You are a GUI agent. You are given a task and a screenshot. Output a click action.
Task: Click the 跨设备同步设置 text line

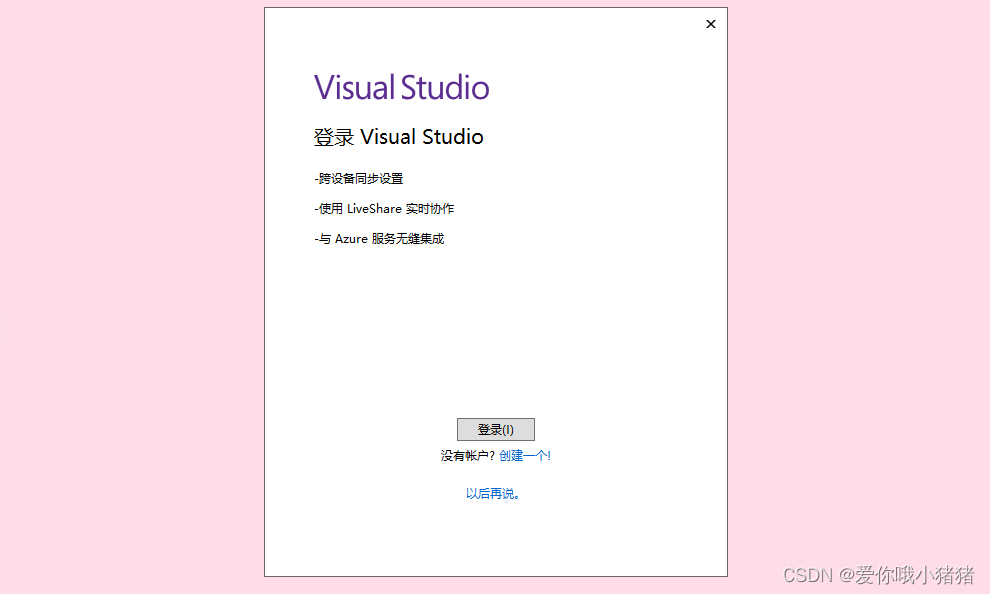click(359, 178)
